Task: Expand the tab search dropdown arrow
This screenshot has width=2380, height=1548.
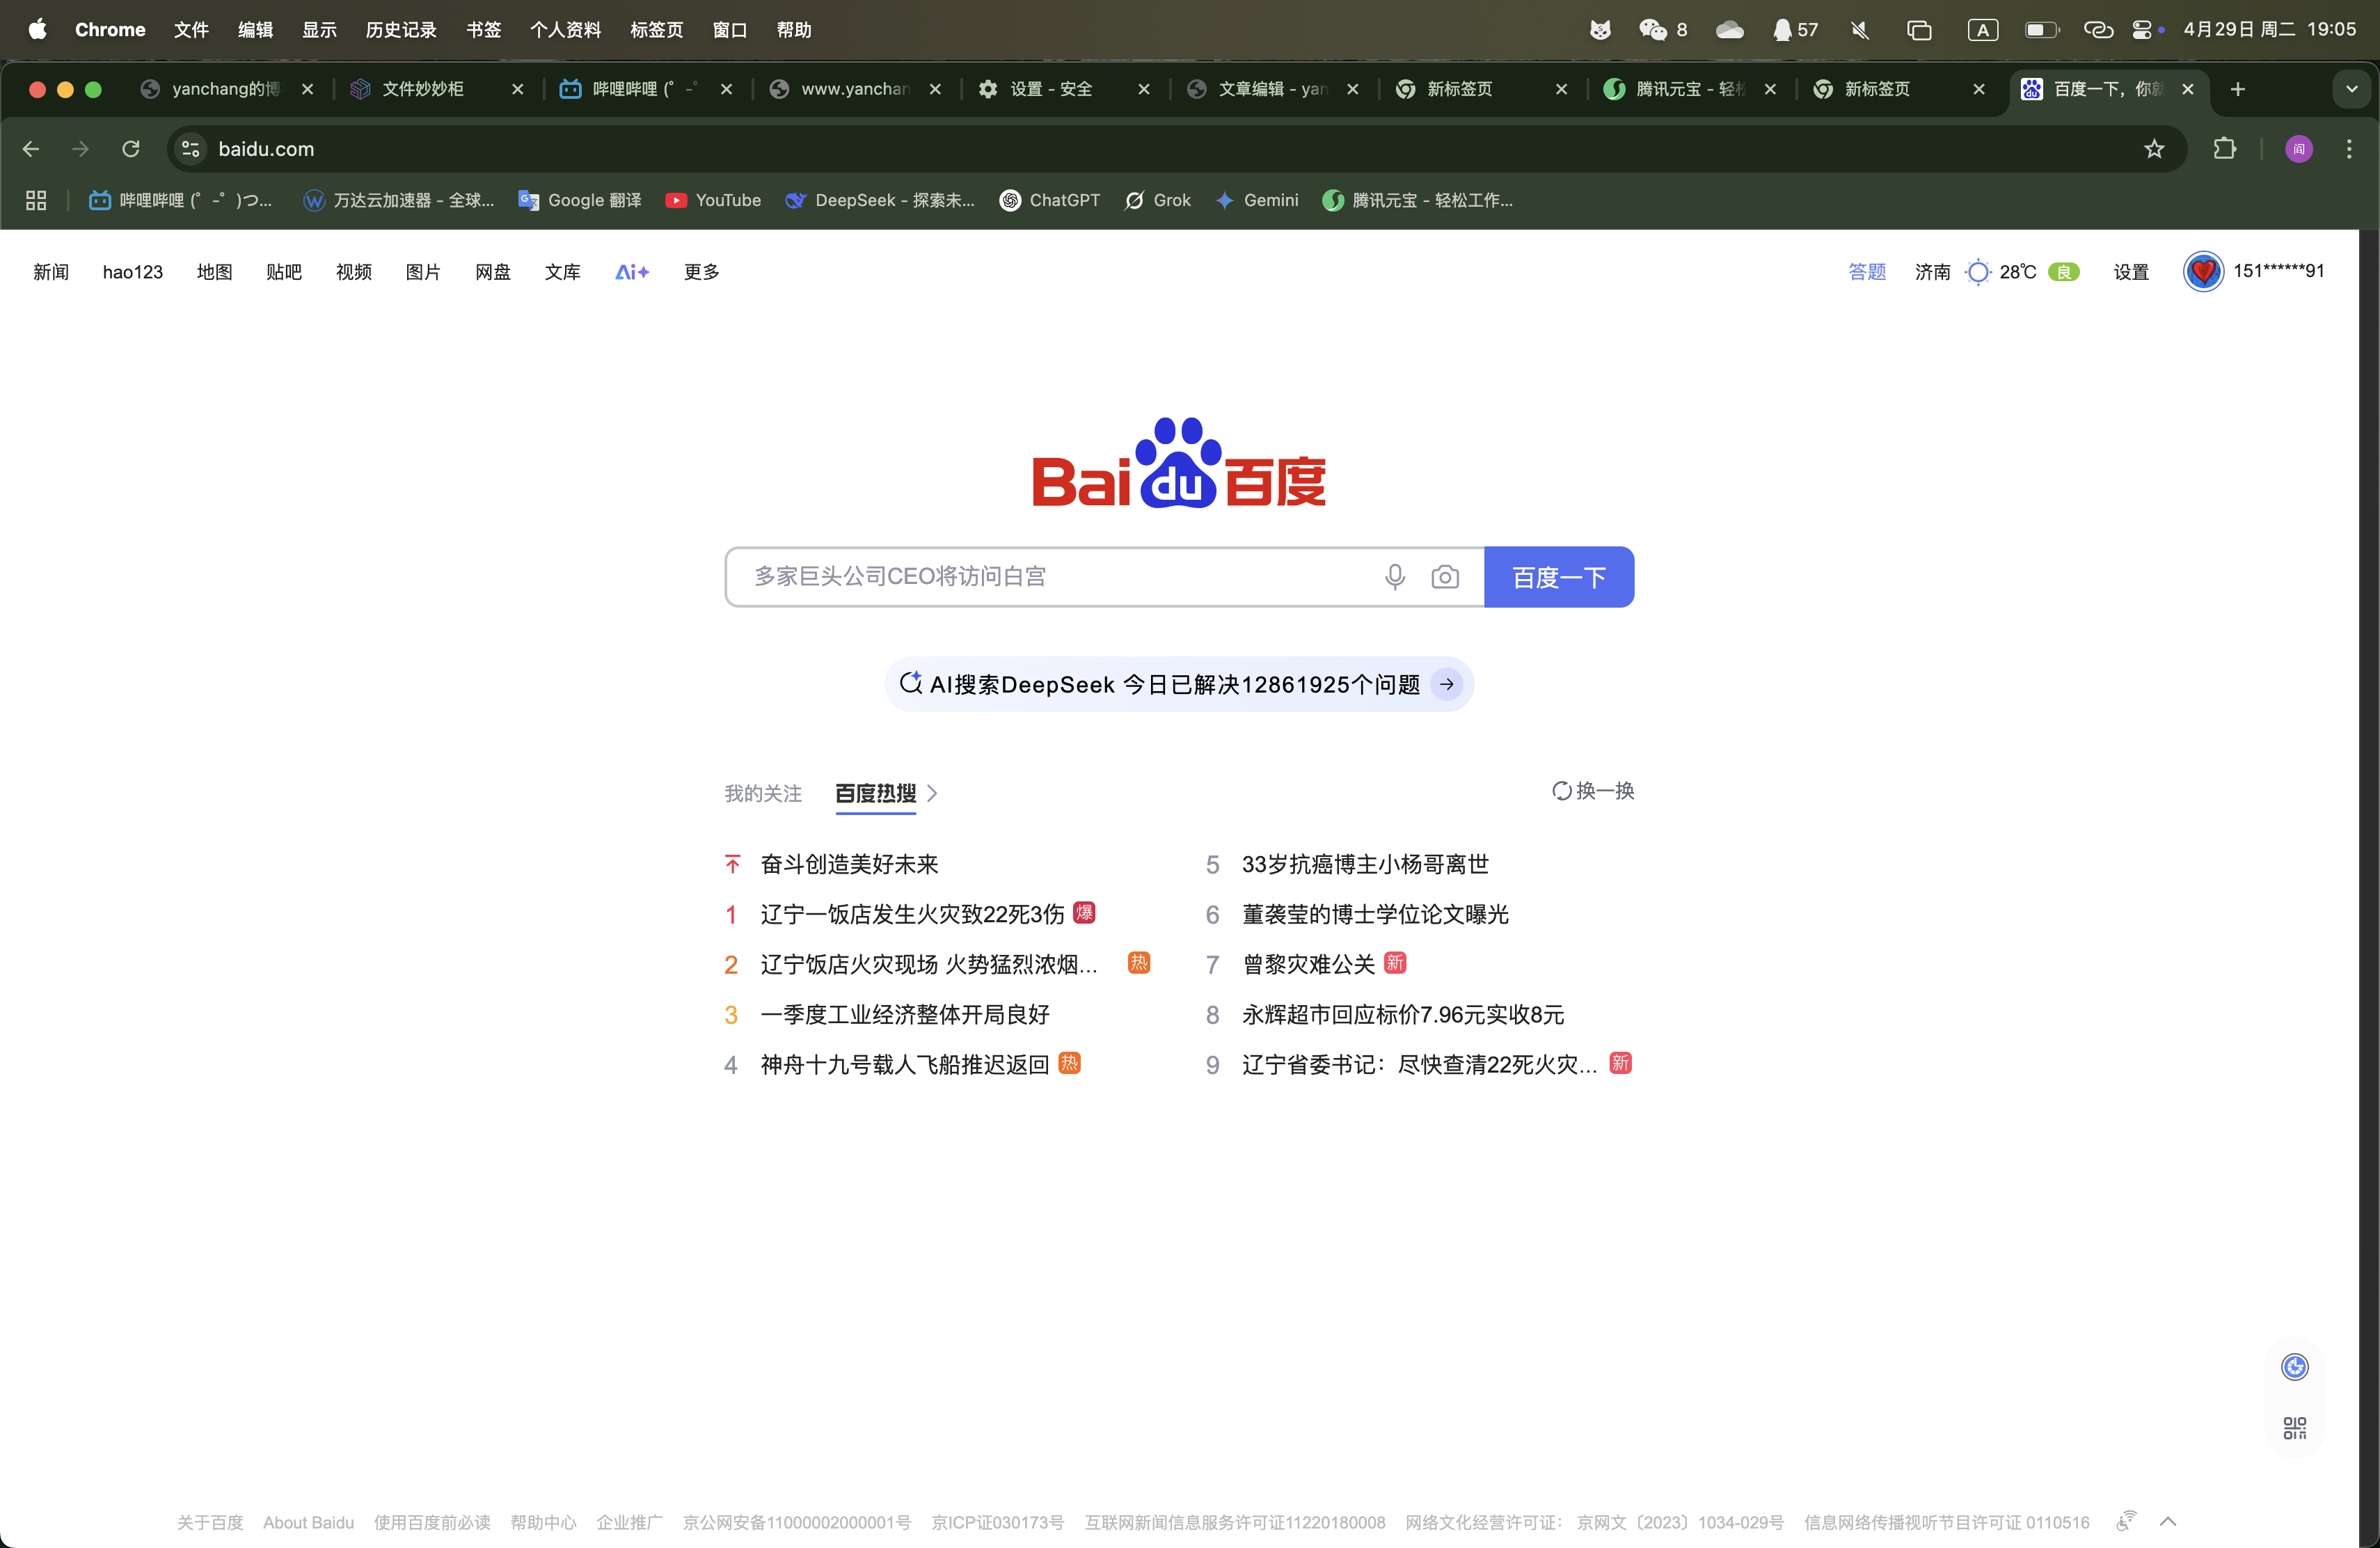Action: 2351,89
